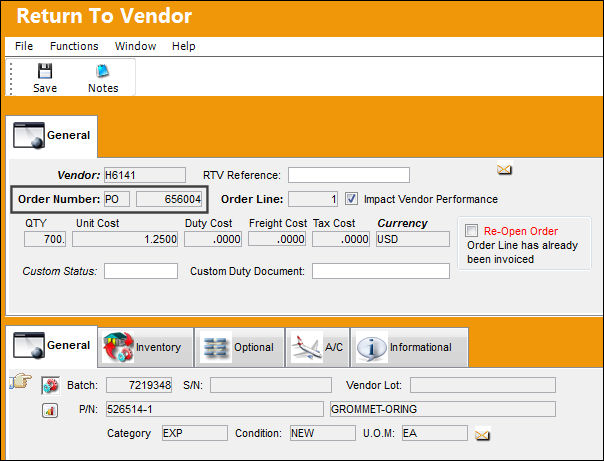Open the Functions menu
This screenshot has height=461, width=604.
(x=74, y=46)
